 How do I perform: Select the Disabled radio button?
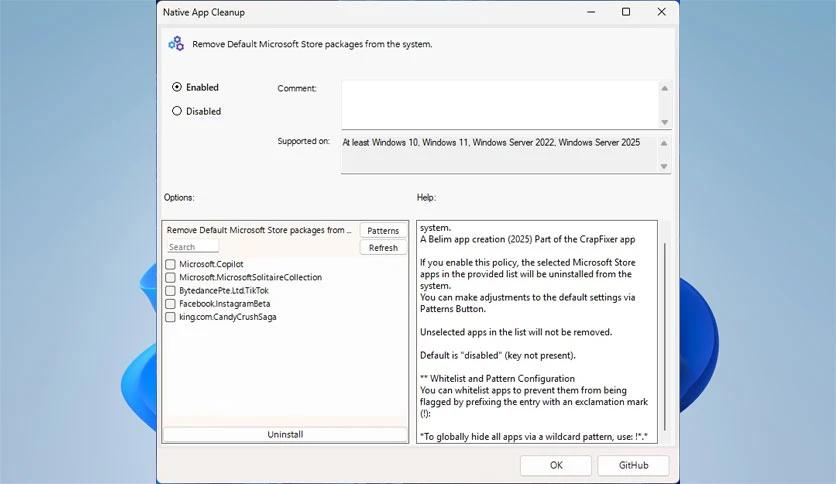tap(177, 111)
